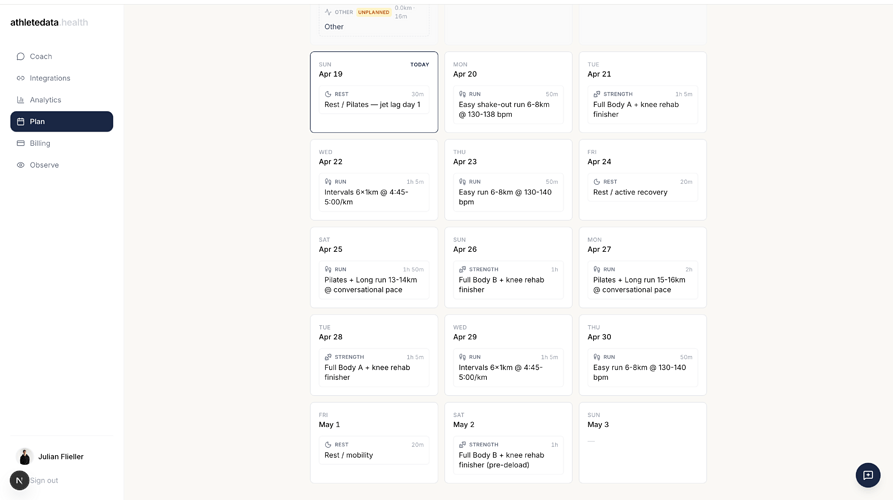
Task: Open Integrations in sidebar
Action: (62, 78)
